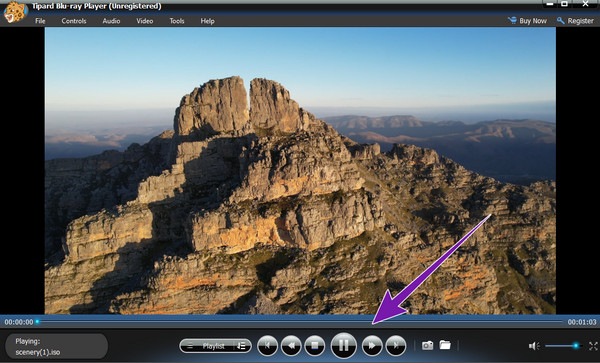Screen dimensions: 600x363
Task: Close the Blu-ray Player window
Action: [x=585, y=4]
